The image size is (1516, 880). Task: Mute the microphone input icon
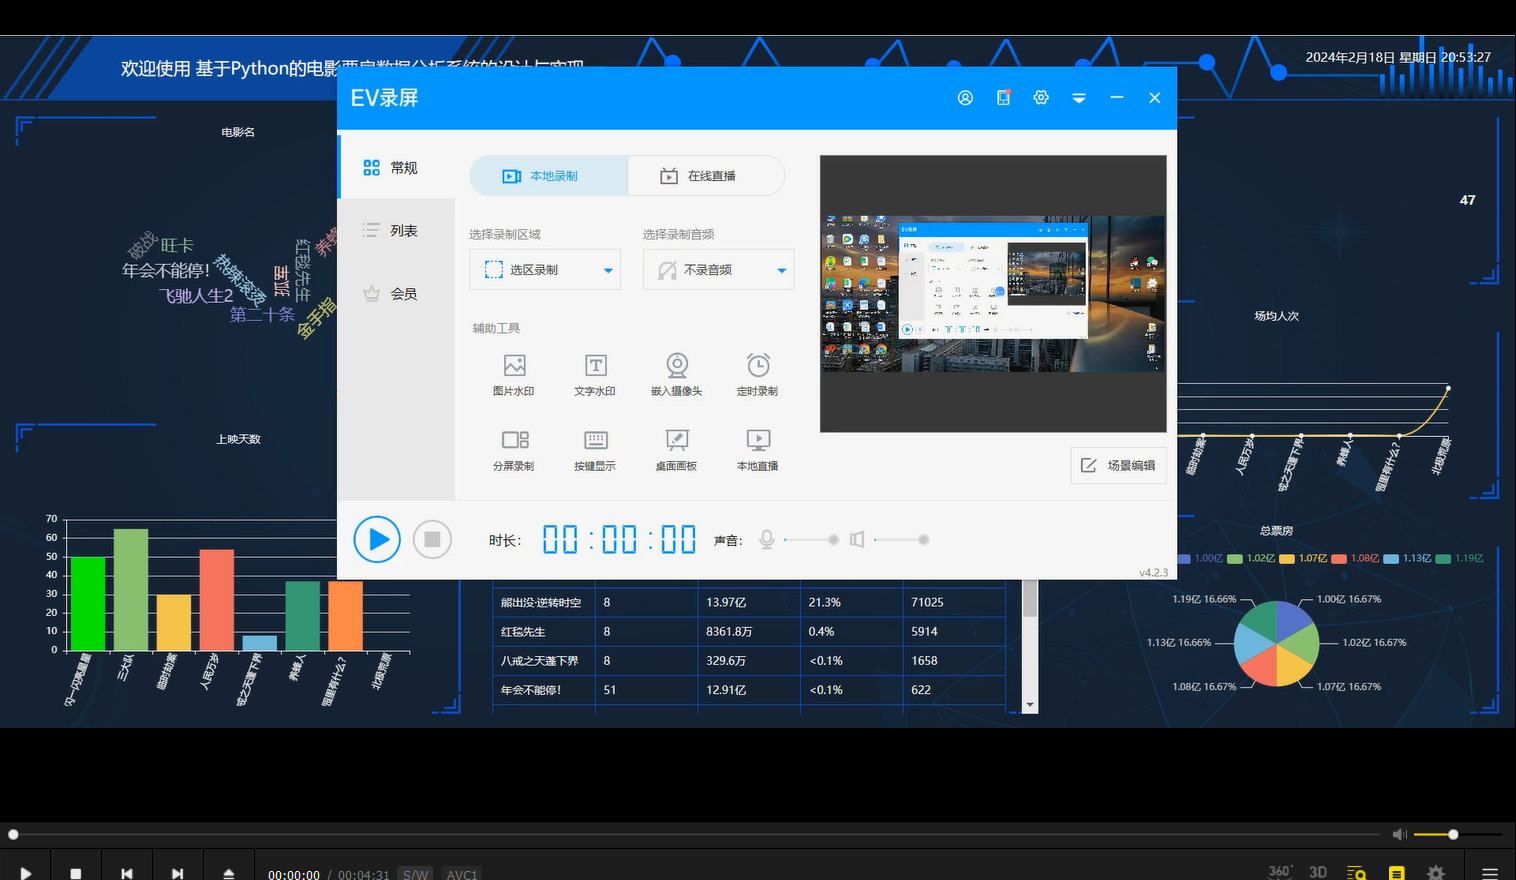coord(766,539)
